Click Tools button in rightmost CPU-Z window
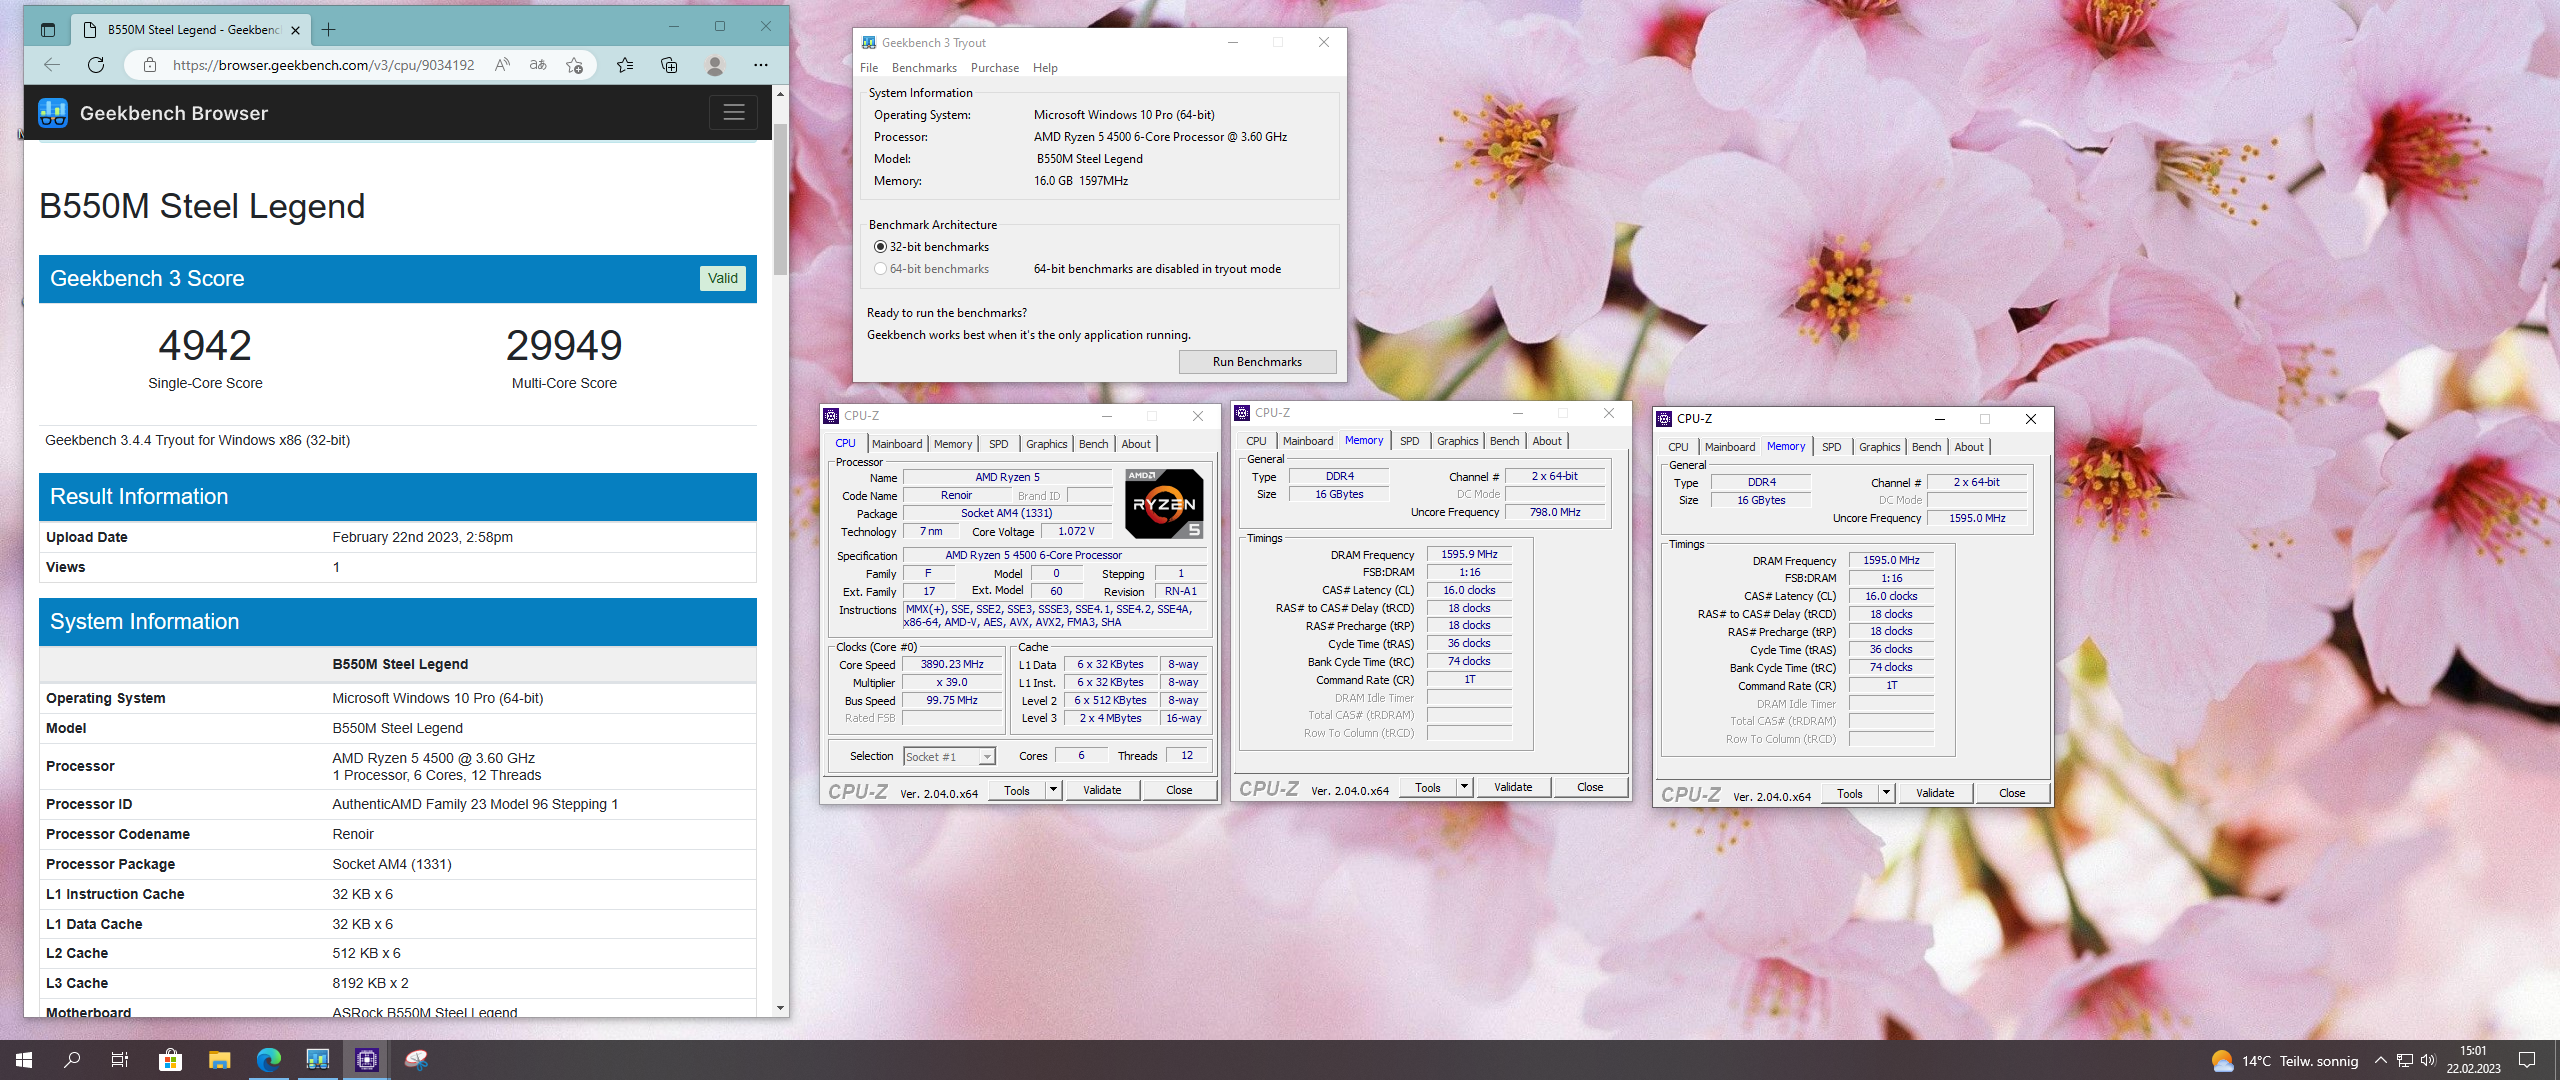The image size is (2560, 1080). [x=1850, y=794]
